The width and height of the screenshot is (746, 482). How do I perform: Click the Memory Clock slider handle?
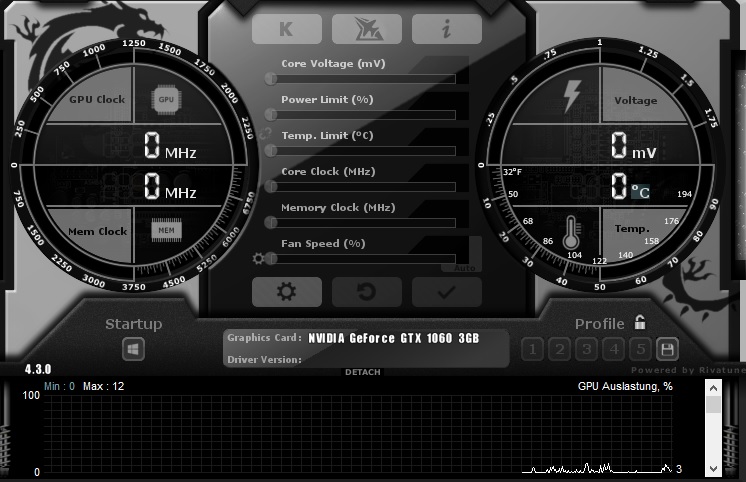271,223
